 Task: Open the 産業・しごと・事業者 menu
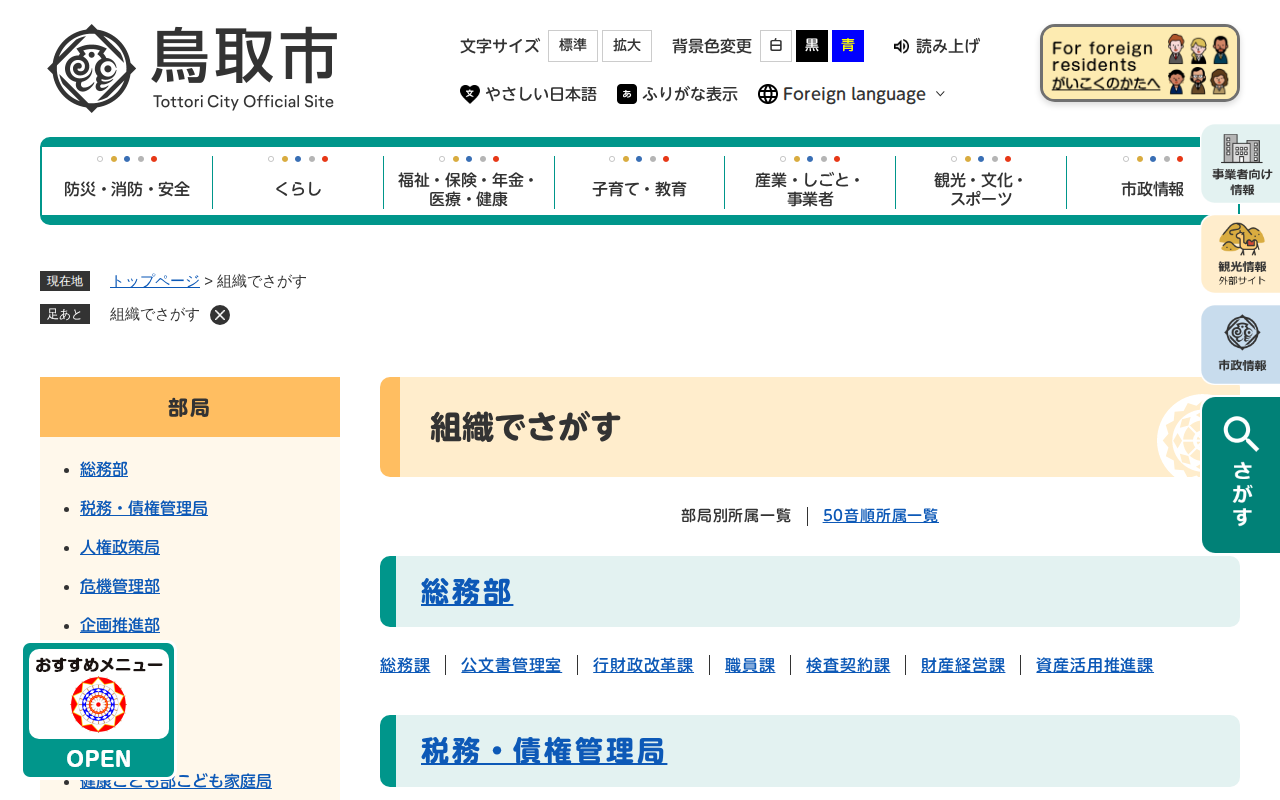point(810,182)
